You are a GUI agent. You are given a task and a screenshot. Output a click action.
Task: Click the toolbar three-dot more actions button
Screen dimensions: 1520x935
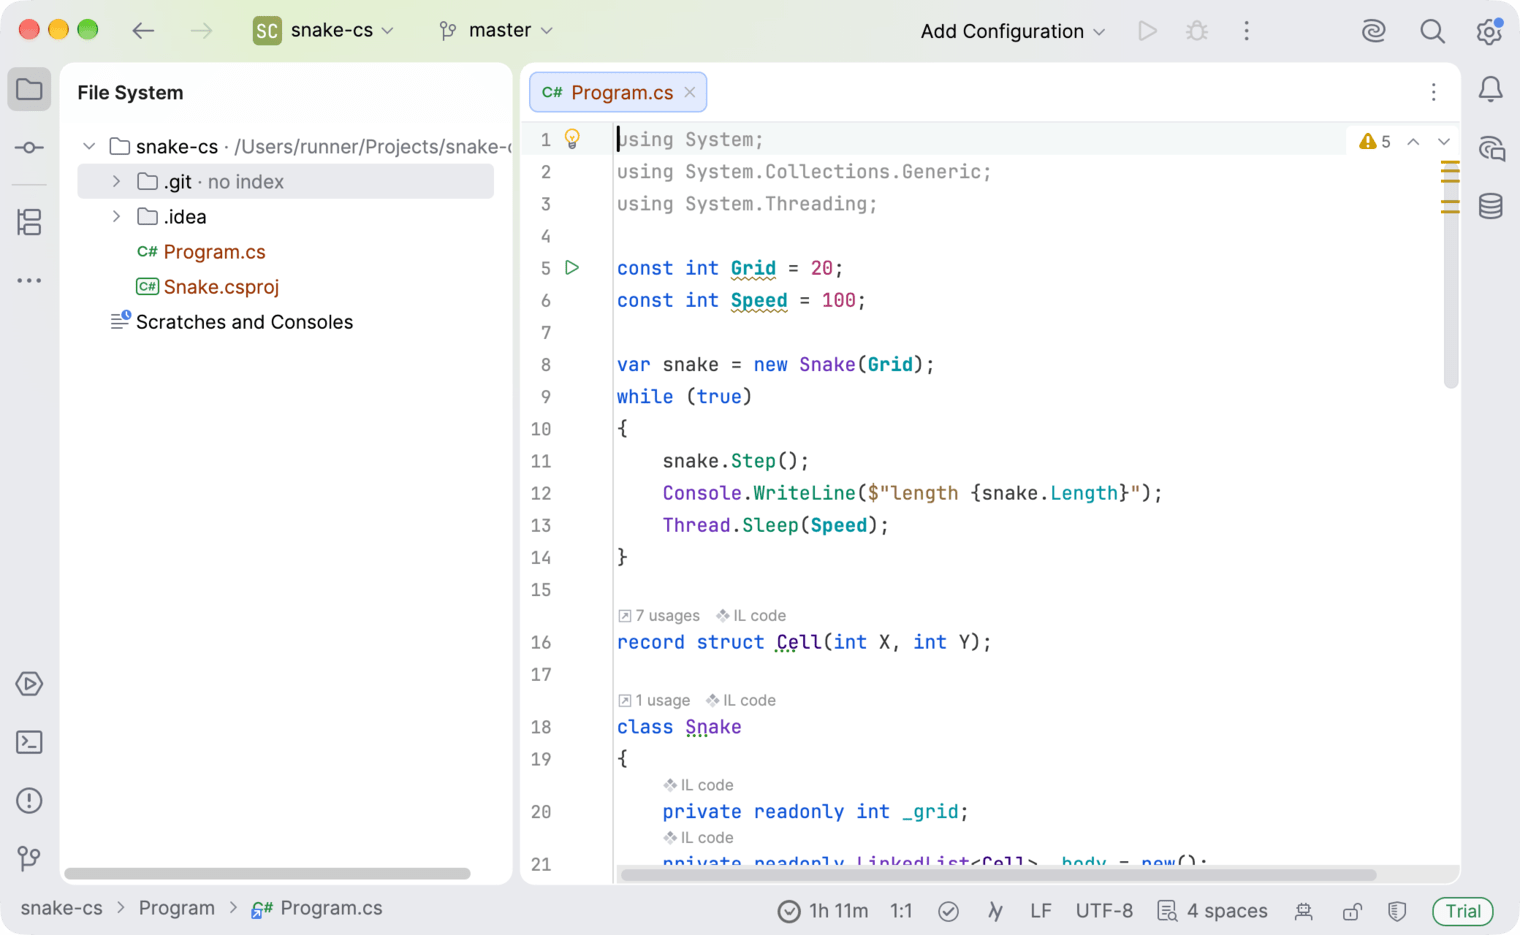[x=1246, y=31]
